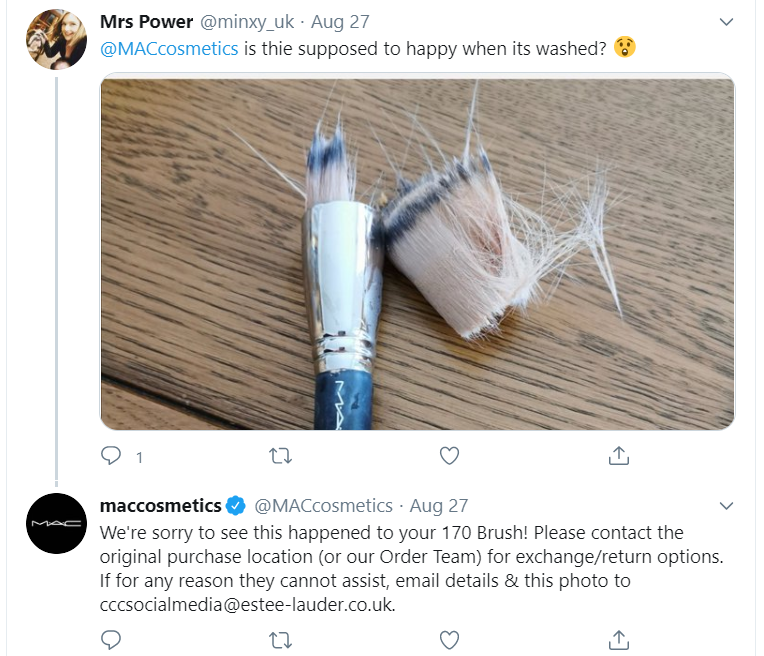764x656 pixels.
Task: Open Mrs Power's profile picture
Action: coord(57,39)
